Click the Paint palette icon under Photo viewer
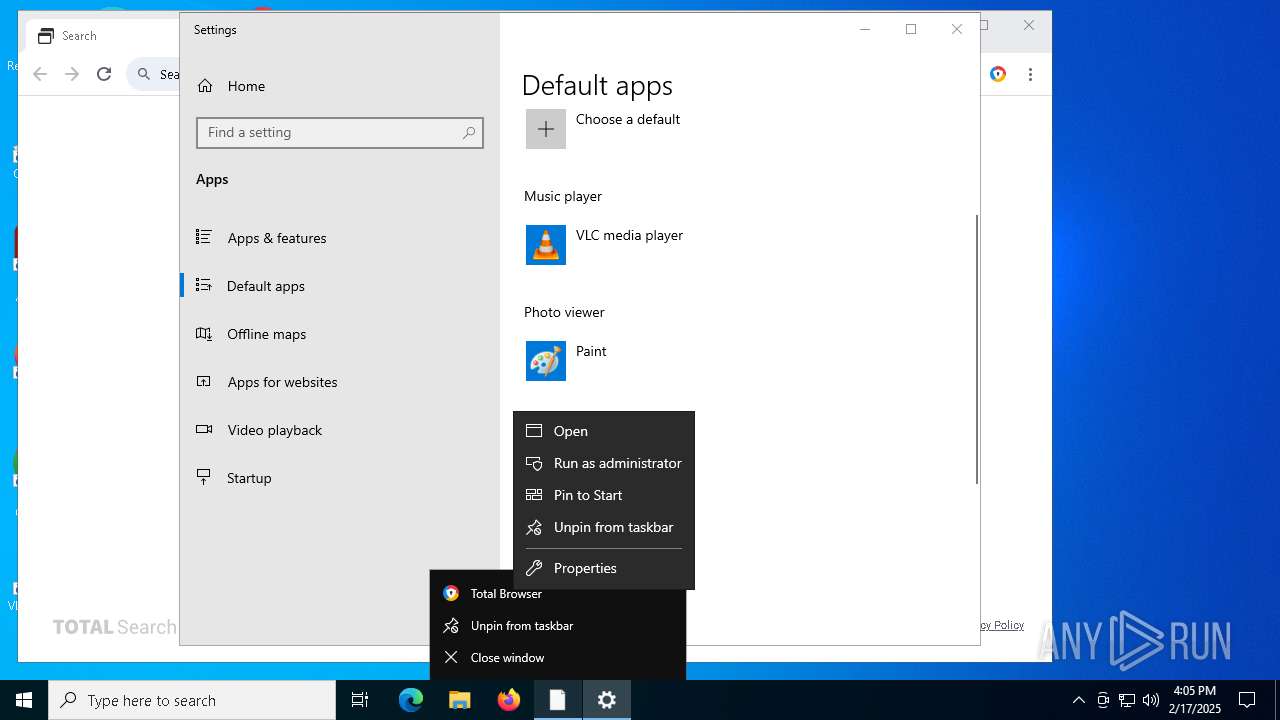The height and width of the screenshot is (720, 1280). pos(546,361)
